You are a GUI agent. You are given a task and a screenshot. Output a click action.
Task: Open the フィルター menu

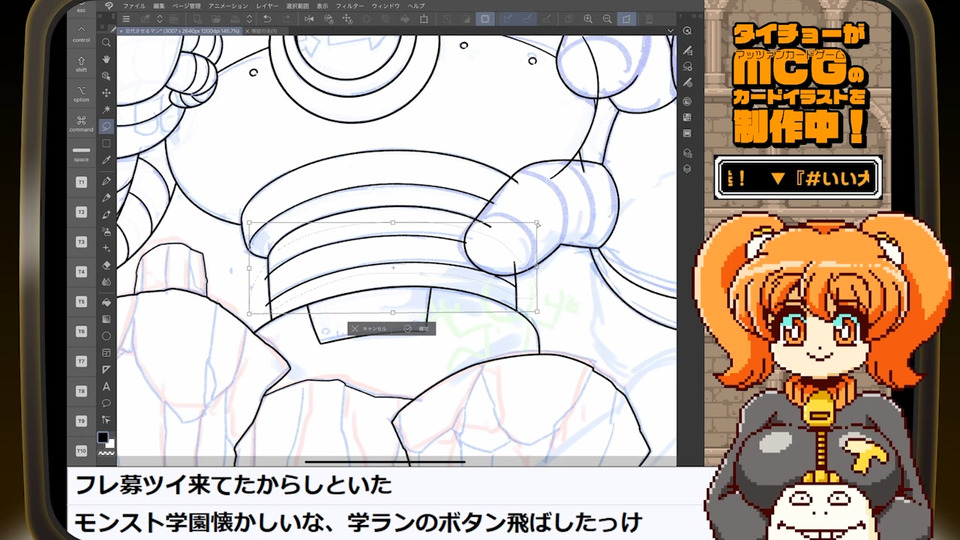350,6
